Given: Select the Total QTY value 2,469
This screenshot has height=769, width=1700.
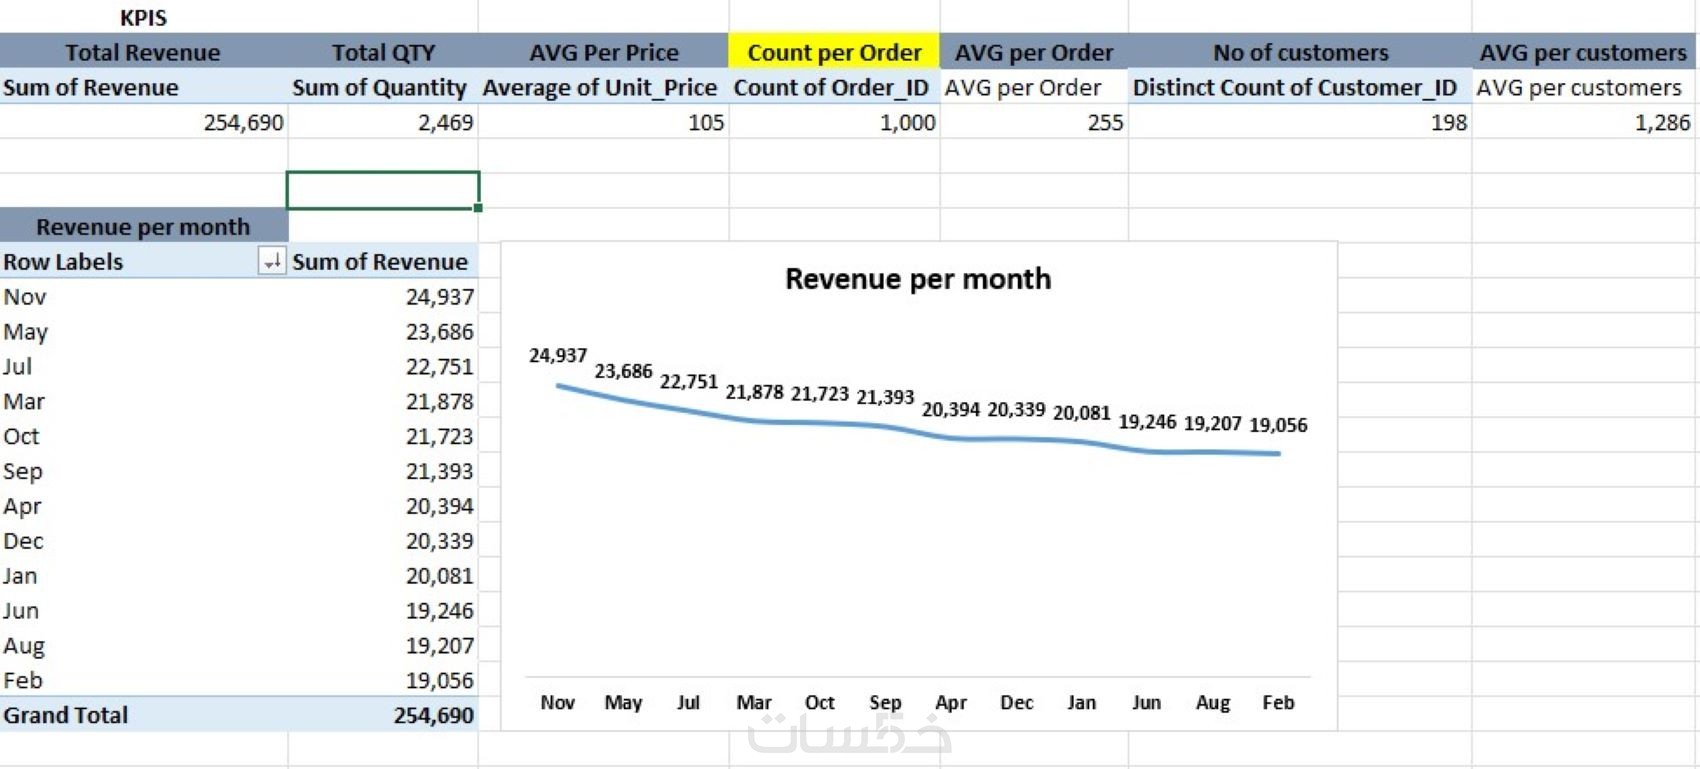Looking at the screenshot, I should click(445, 122).
